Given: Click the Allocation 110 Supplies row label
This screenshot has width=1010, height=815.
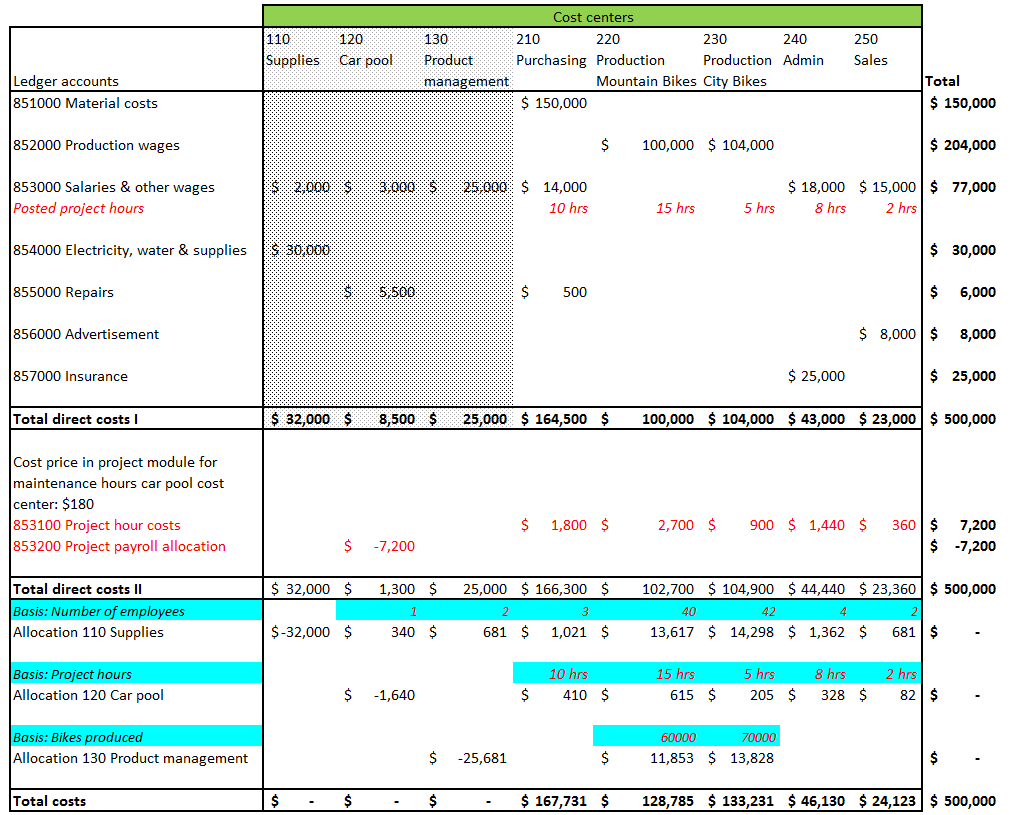Looking at the screenshot, I should pos(88,632).
